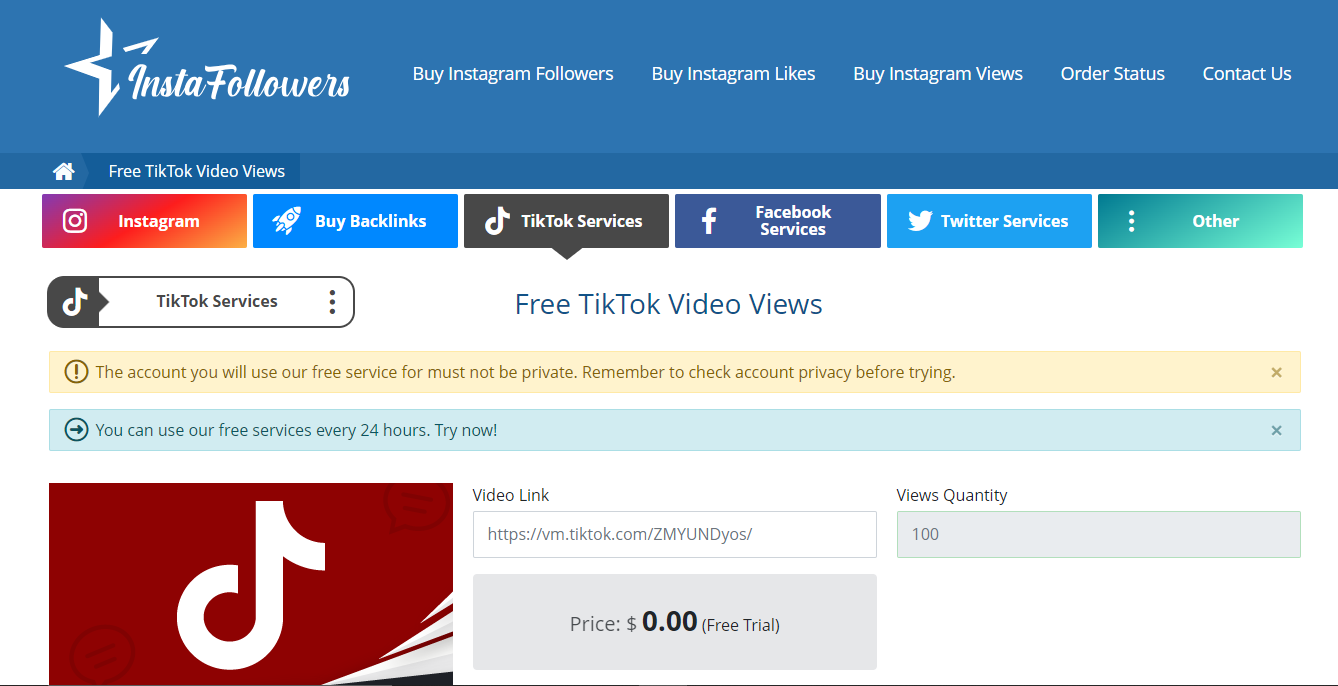Click the rocket icon on Buy Backlinks
Image resolution: width=1338 pixels, height=686 pixels.
pyautogui.click(x=287, y=221)
